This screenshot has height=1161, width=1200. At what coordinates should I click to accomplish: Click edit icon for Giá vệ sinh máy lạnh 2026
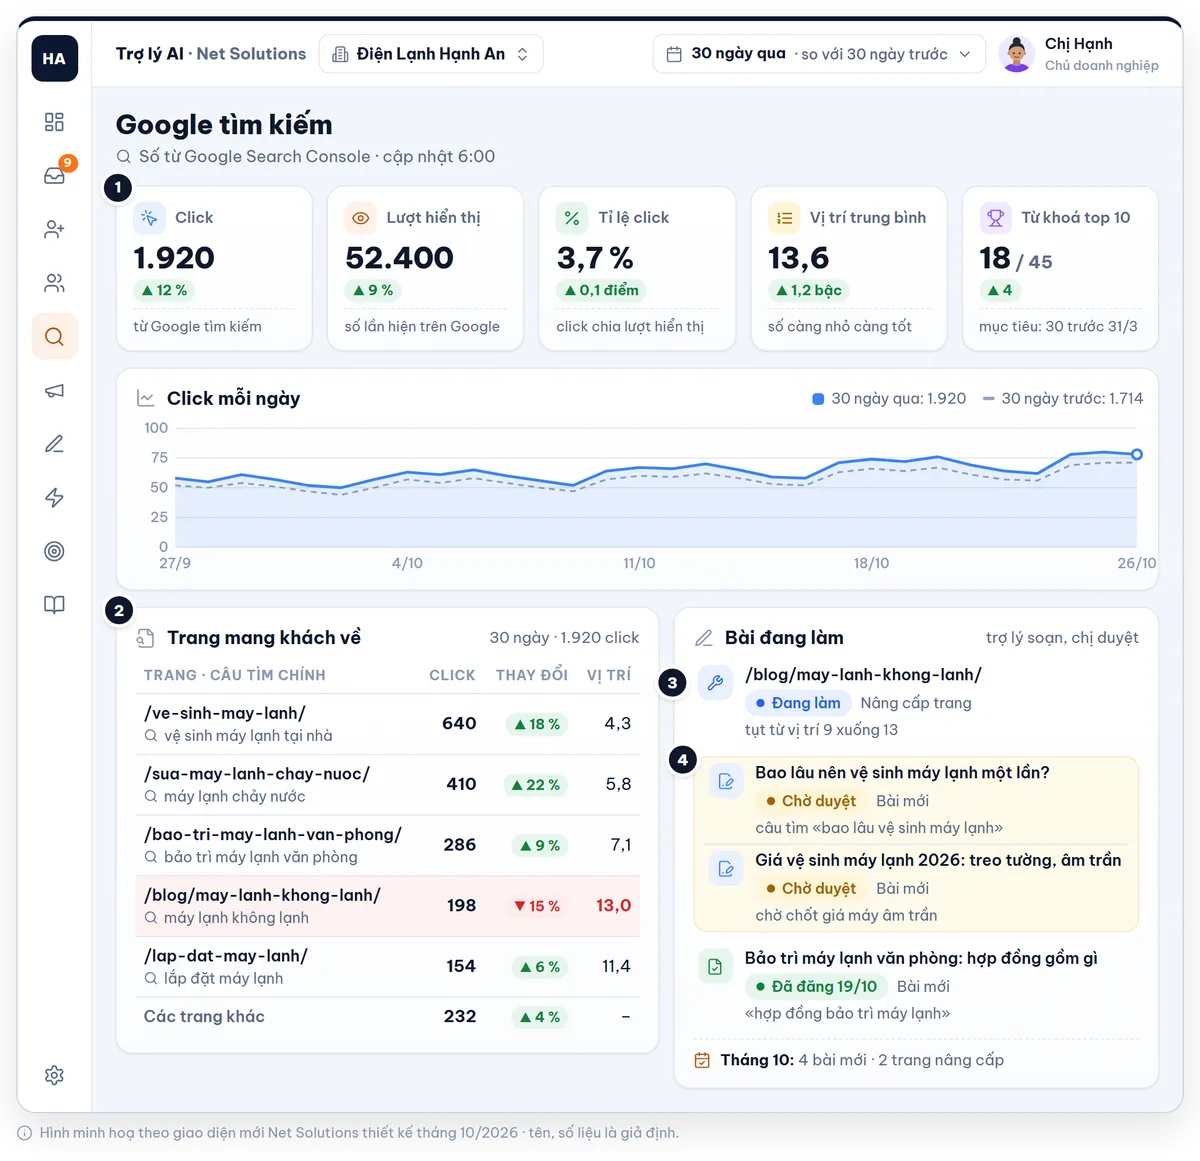(x=726, y=868)
